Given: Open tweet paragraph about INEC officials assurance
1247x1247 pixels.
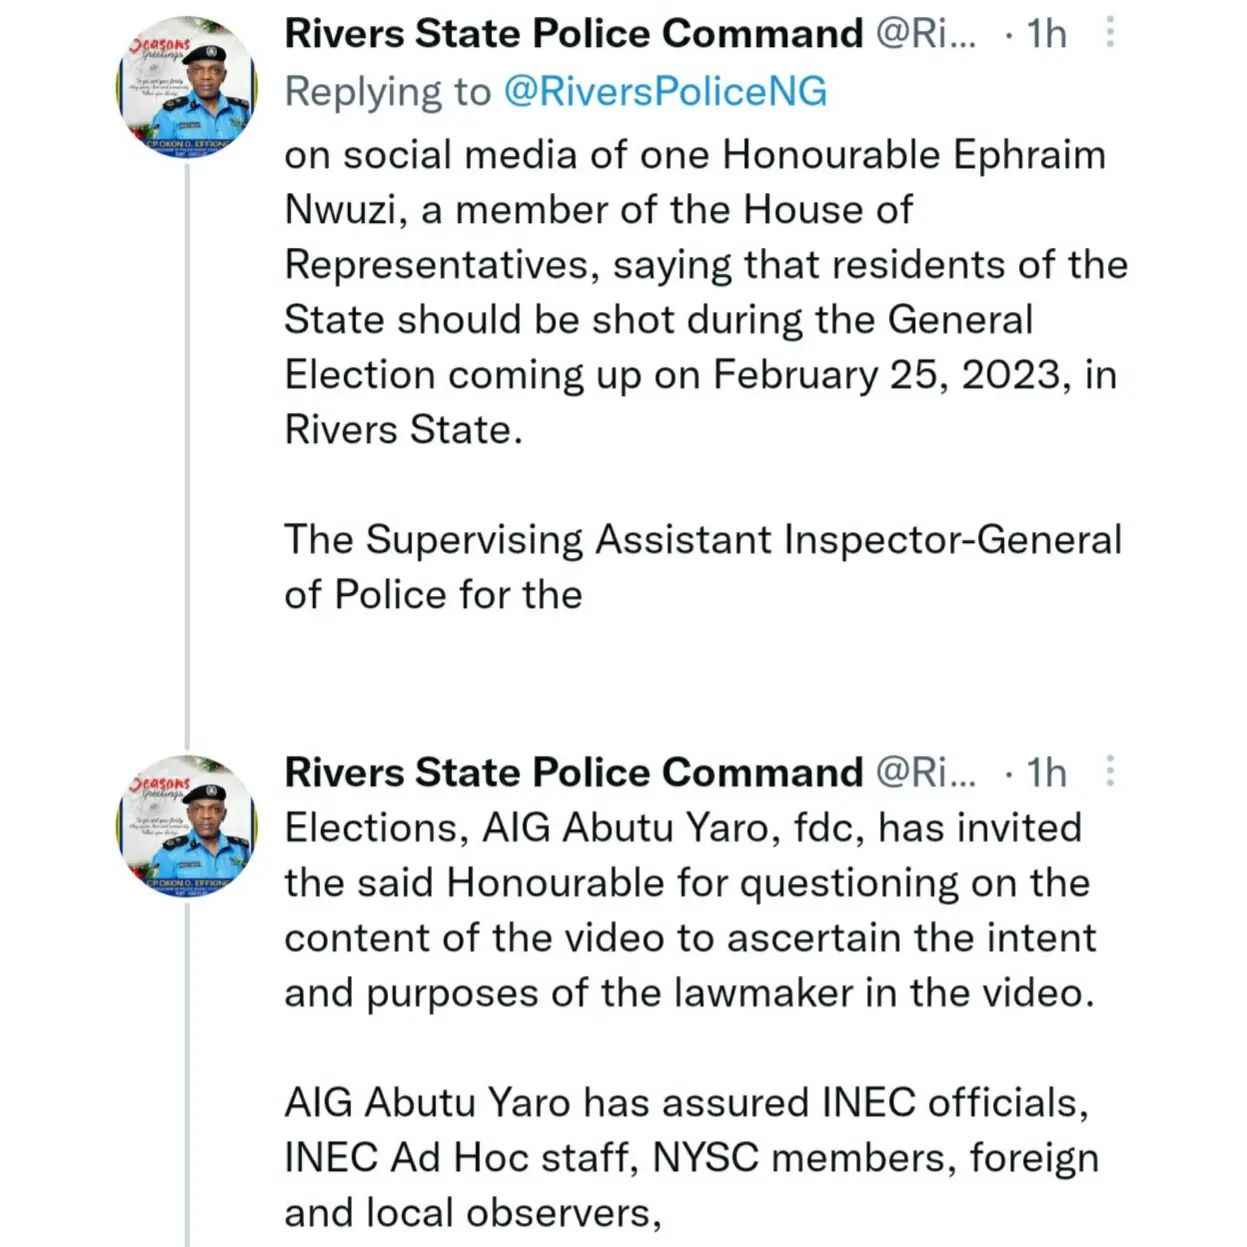Looking at the screenshot, I should point(692,1157).
